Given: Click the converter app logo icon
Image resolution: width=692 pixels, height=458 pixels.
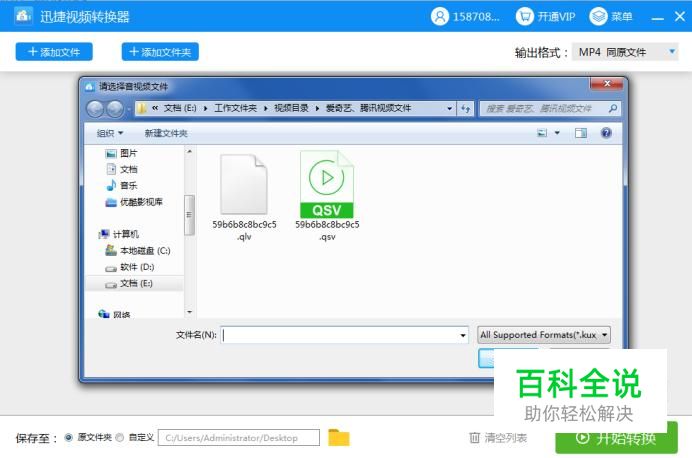Looking at the screenshot, I should click(x=23, y=16).
